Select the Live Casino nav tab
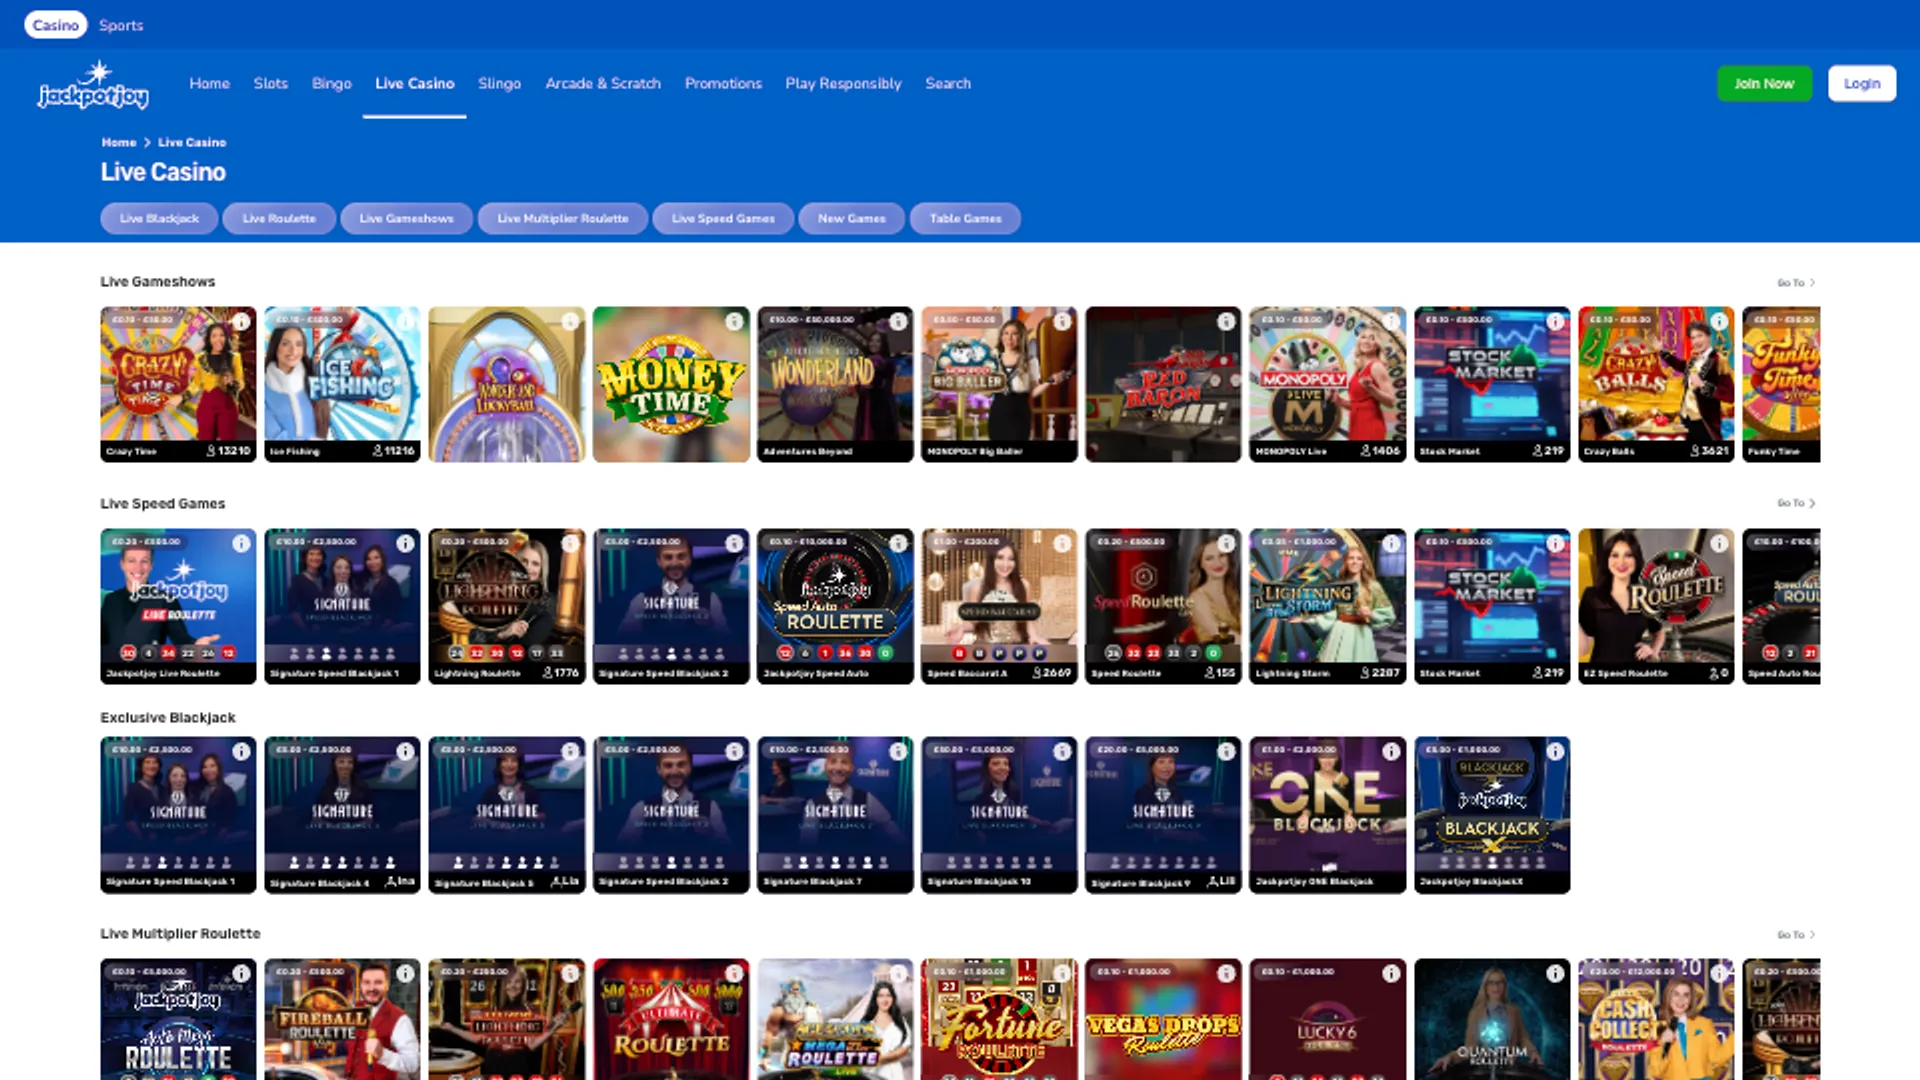Image resolution: width=1920 pixels, height=1080 pixels. click(x=415, y=84)
